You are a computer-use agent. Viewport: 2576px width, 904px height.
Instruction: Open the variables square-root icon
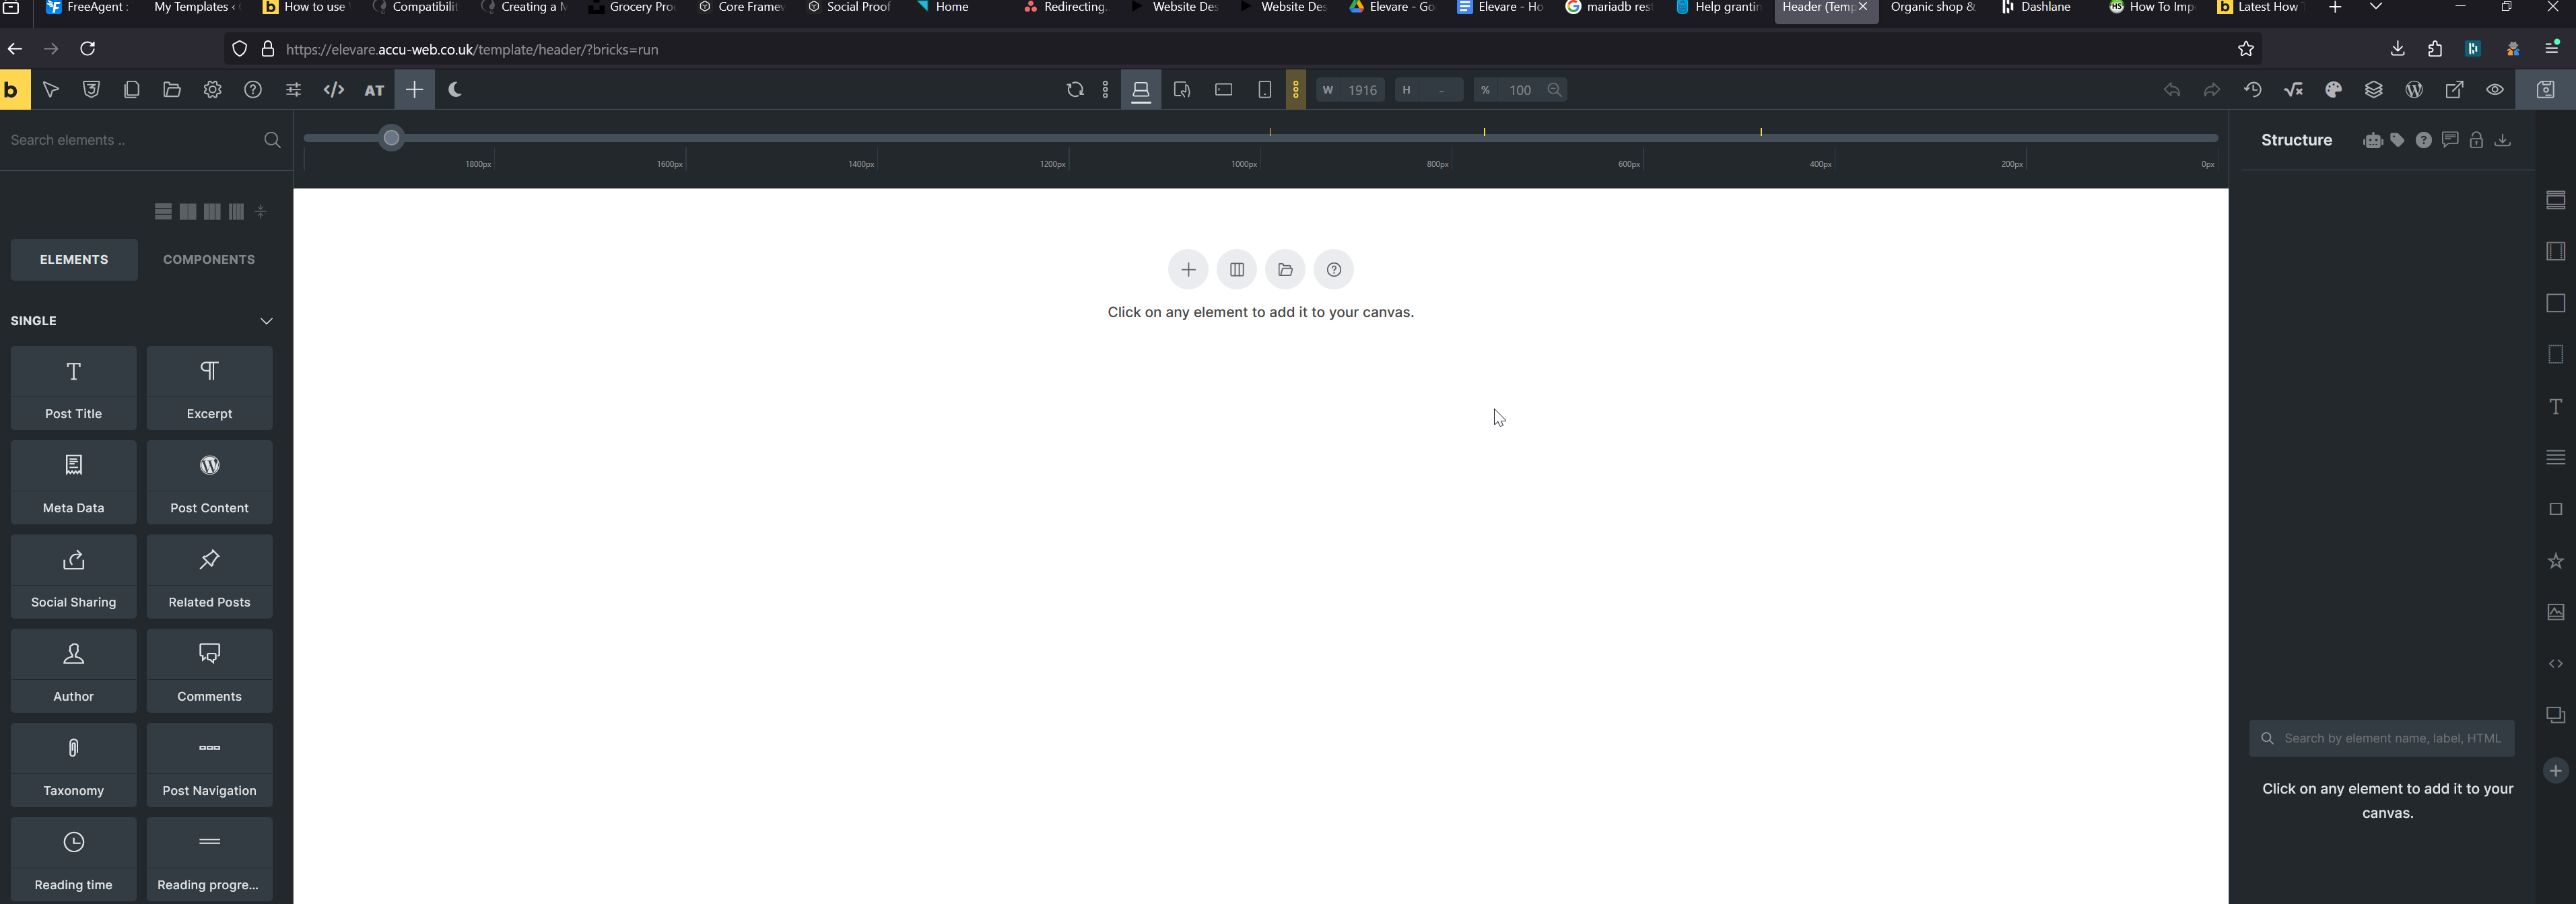2293,90
